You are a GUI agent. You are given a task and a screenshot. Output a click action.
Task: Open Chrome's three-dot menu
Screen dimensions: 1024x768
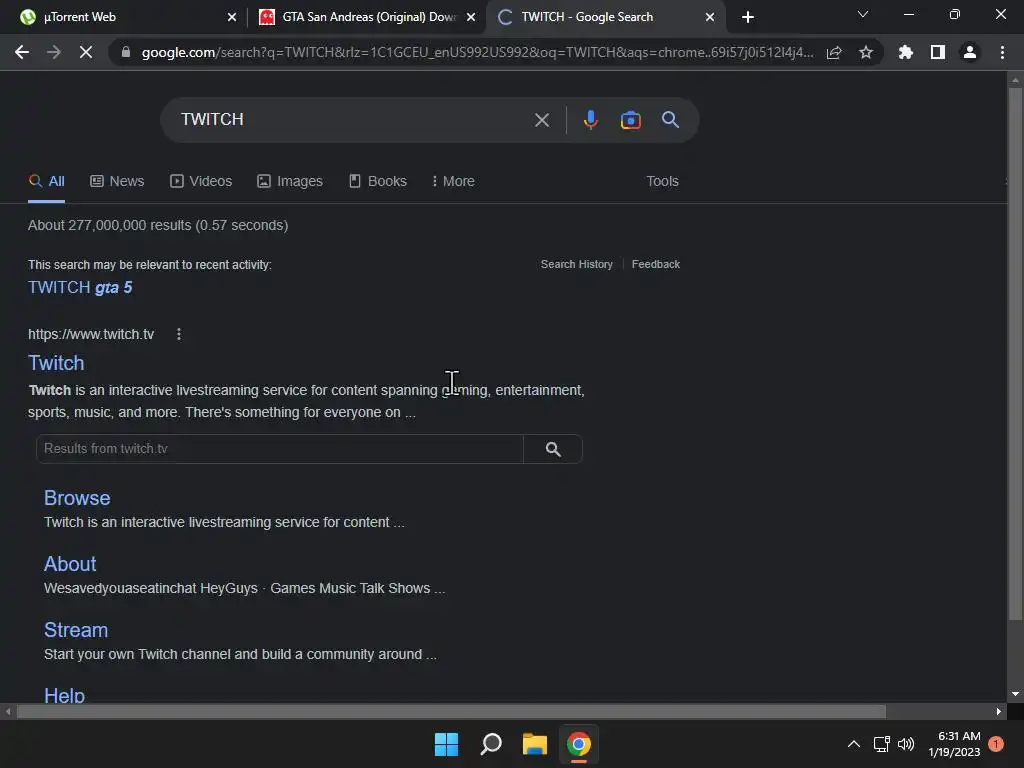pyautogui.click(x=1002, y=52)
